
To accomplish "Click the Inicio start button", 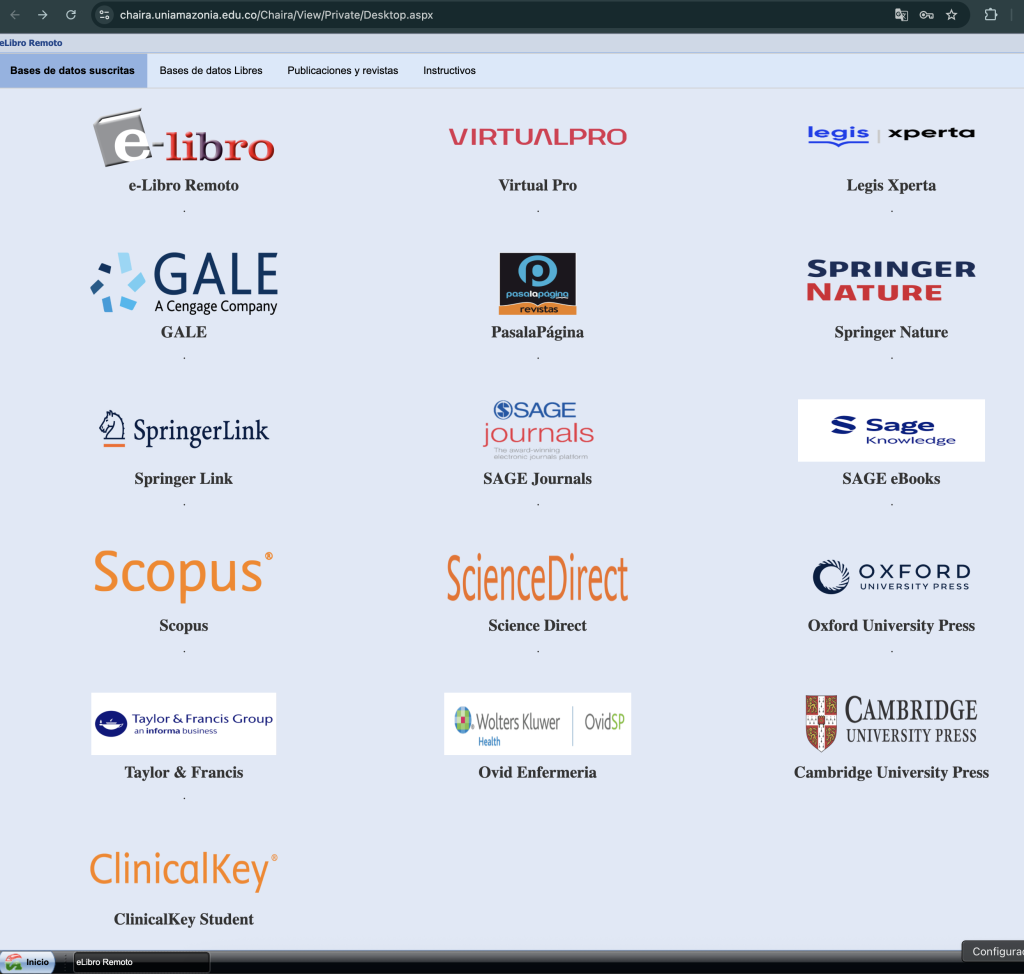I will click(28, 962).
